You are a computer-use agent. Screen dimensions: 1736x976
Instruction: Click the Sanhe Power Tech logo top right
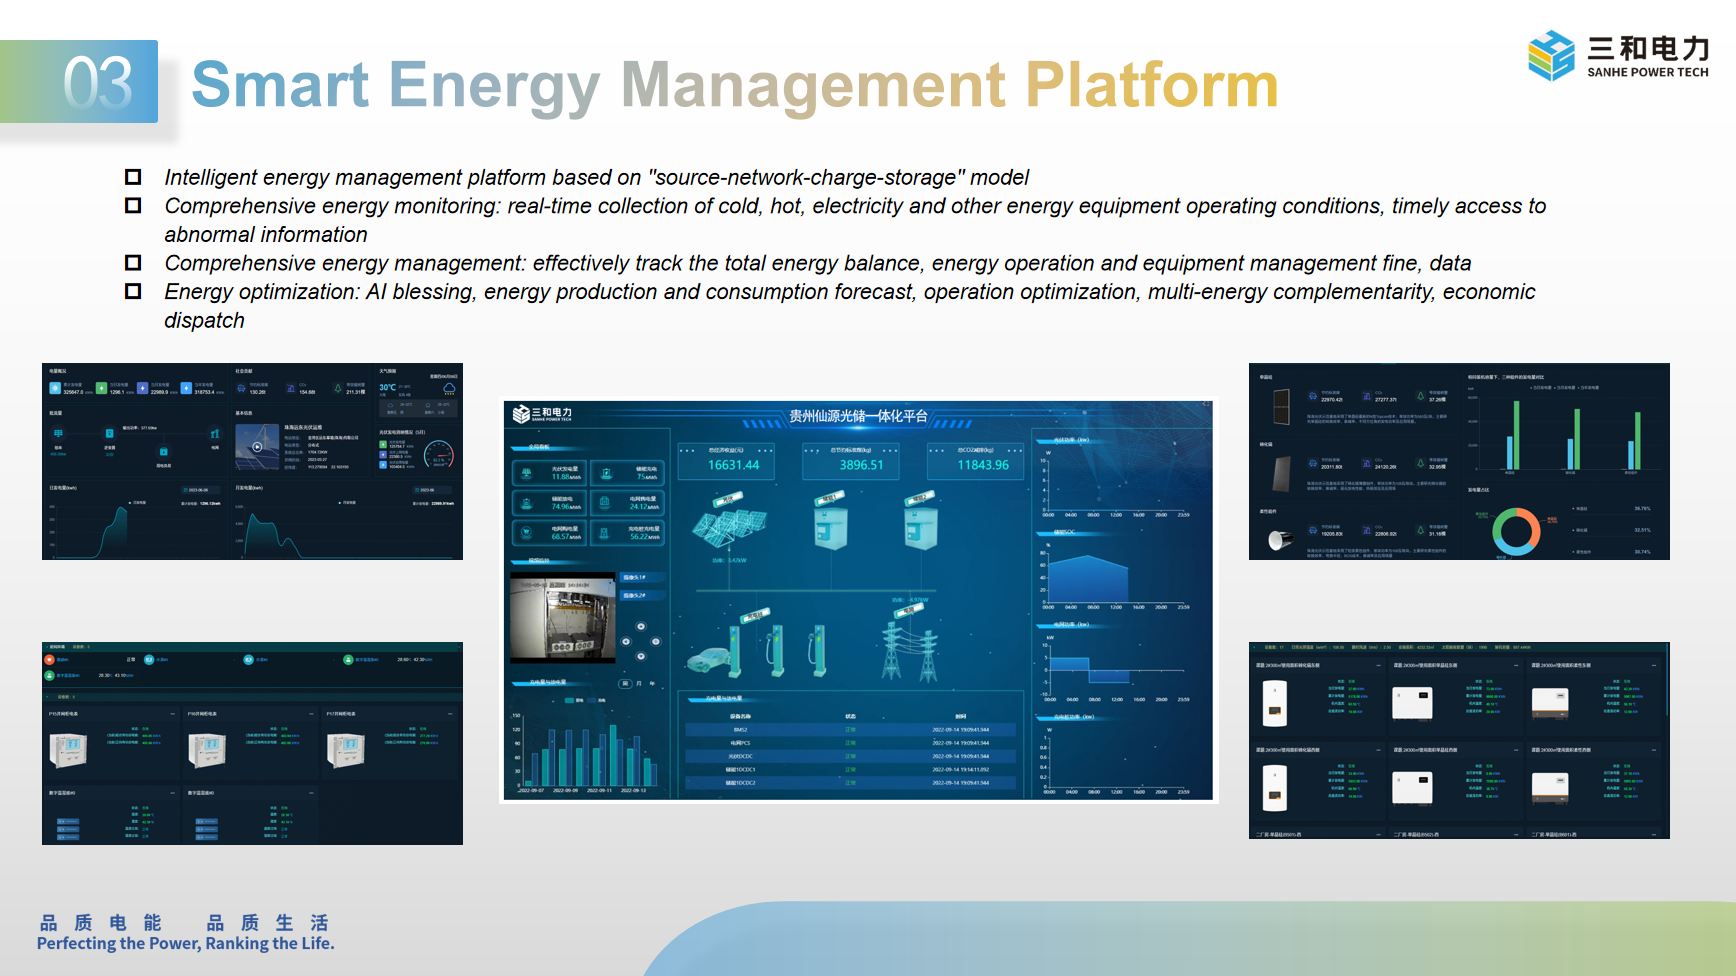[1617, 56]
